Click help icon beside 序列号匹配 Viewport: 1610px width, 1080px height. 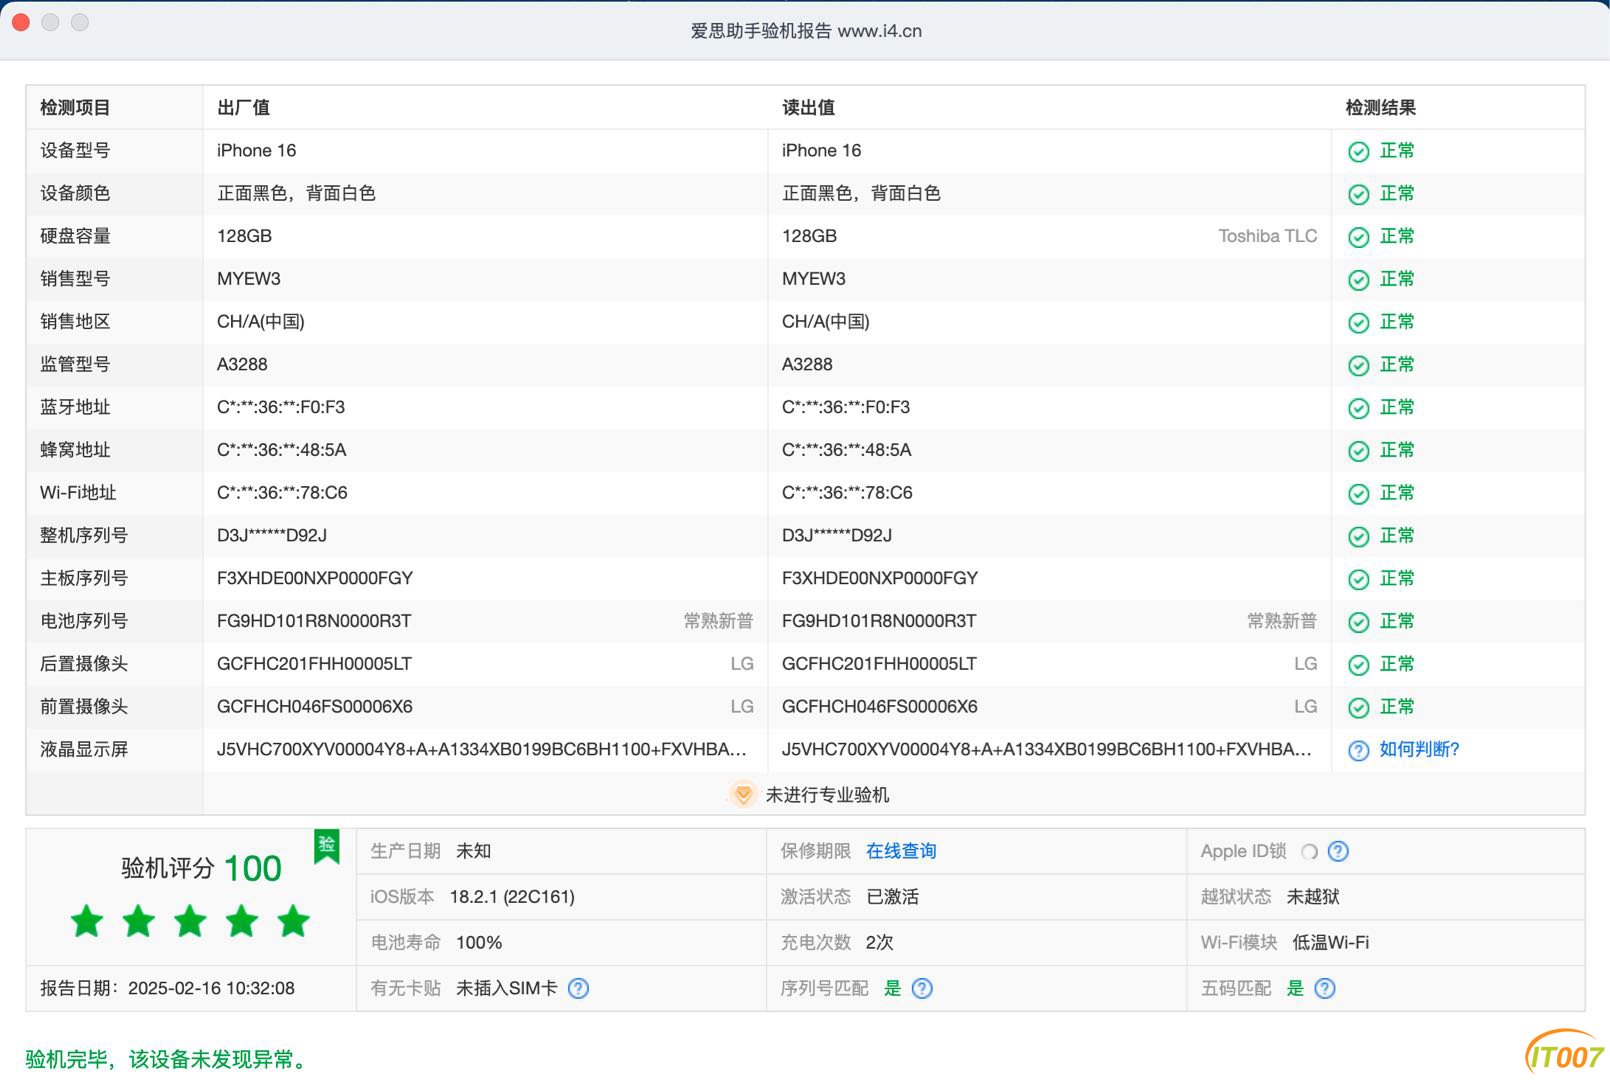click(x=922, y=988)
